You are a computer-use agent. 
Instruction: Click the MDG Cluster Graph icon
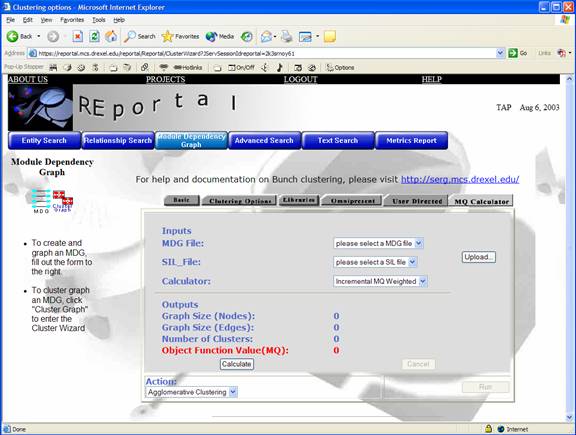pos(52,201)
